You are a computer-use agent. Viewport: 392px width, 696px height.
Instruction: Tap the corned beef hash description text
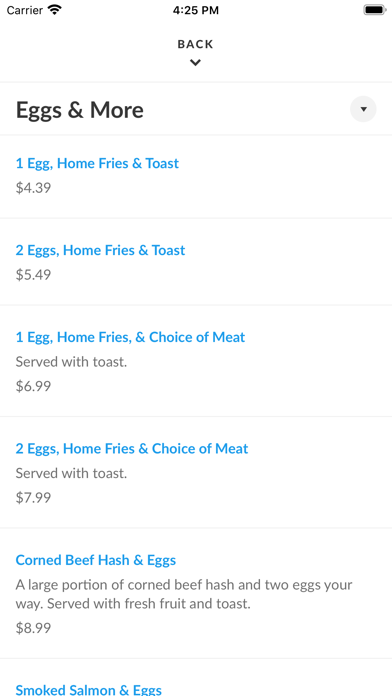pos(184,594)
